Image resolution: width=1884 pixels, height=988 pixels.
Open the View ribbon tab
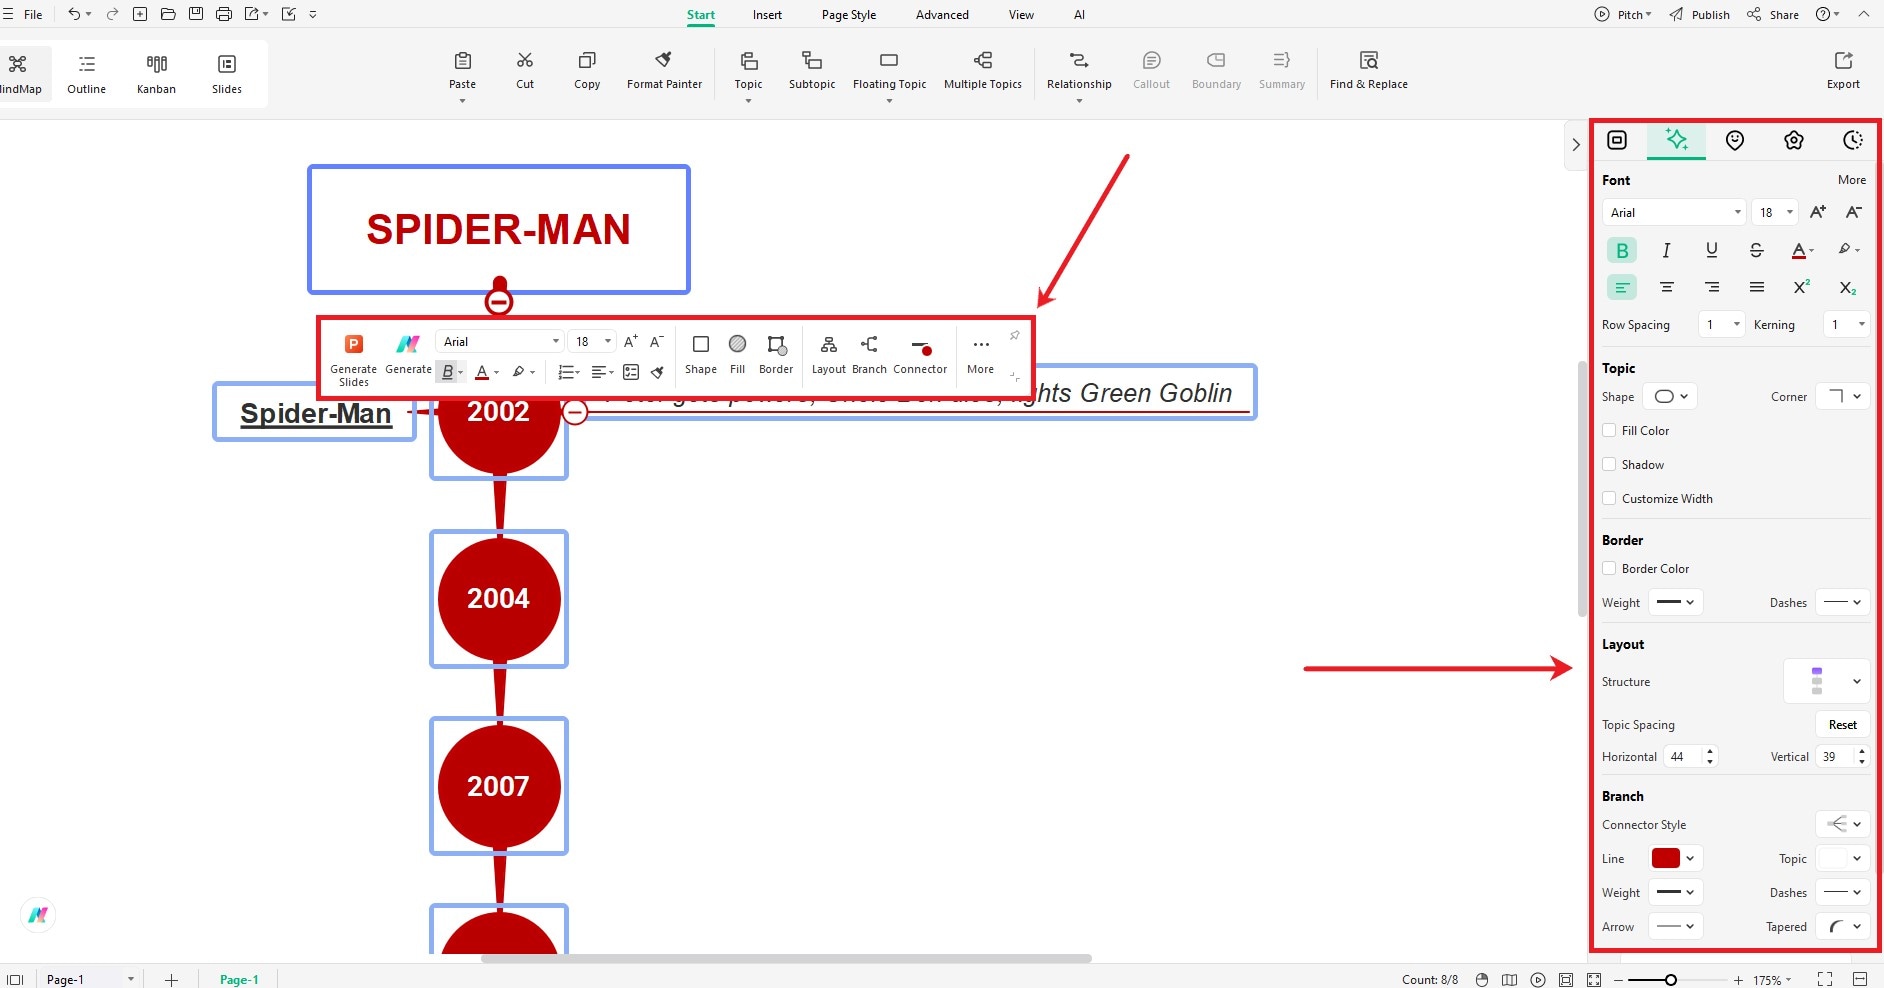pos(1021,15)
